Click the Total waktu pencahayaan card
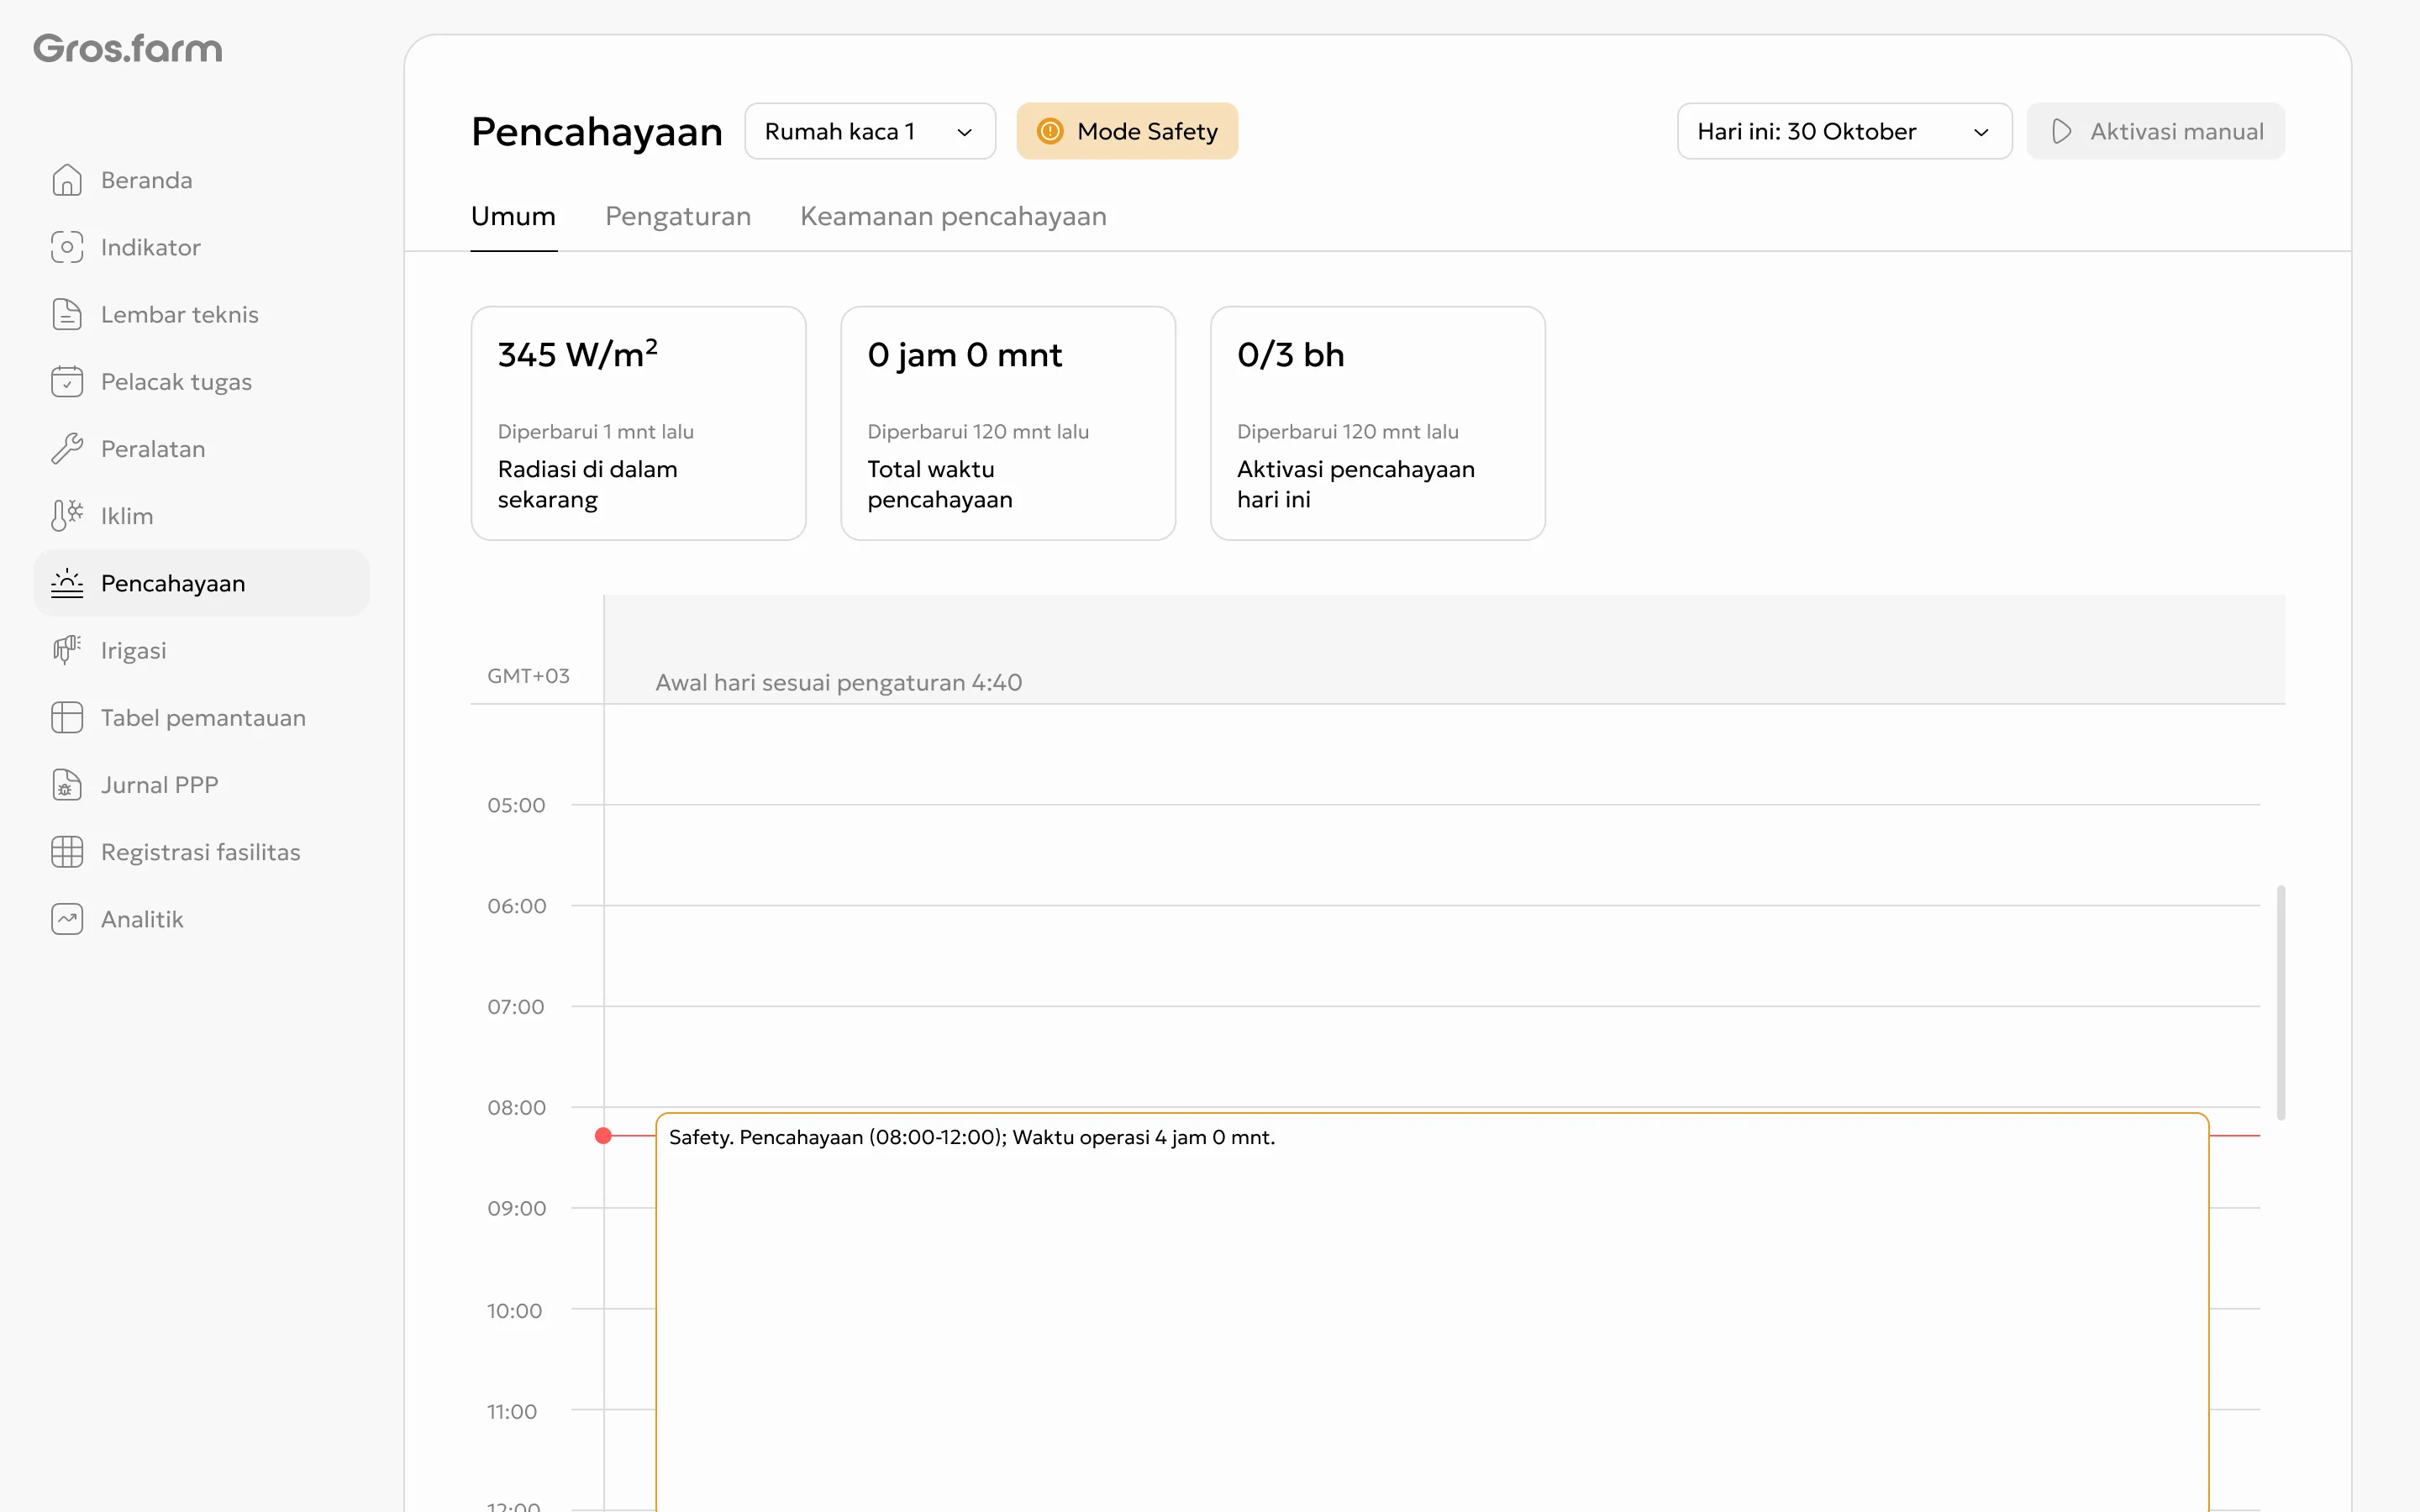 1008,423
